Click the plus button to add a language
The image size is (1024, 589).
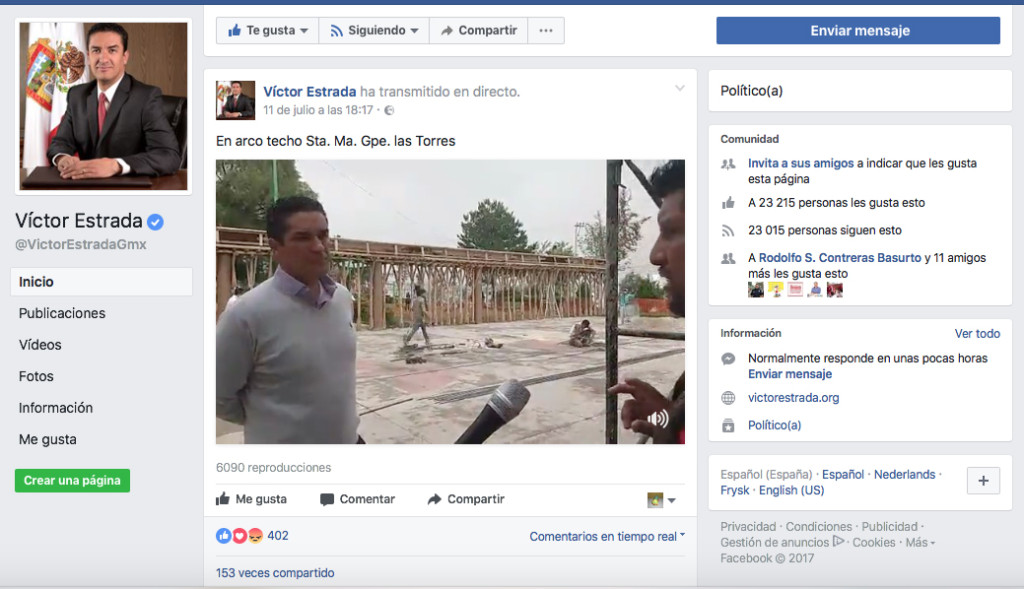pos(982,481)
